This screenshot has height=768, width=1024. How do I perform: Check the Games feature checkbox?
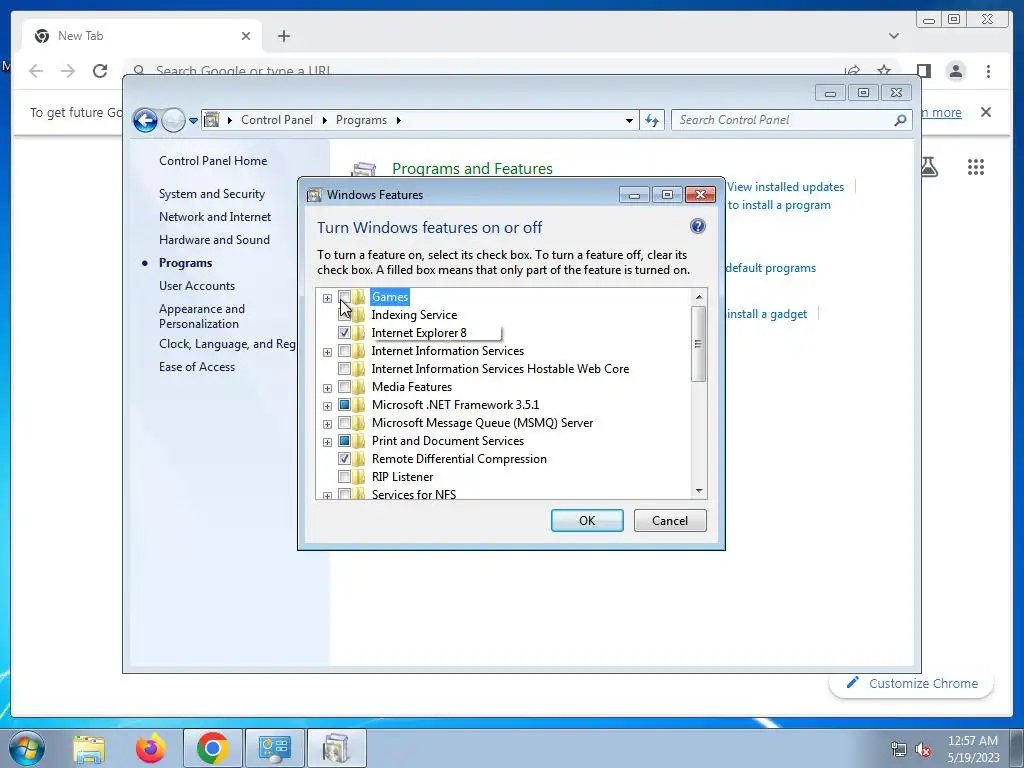click(x=344, y=297)
